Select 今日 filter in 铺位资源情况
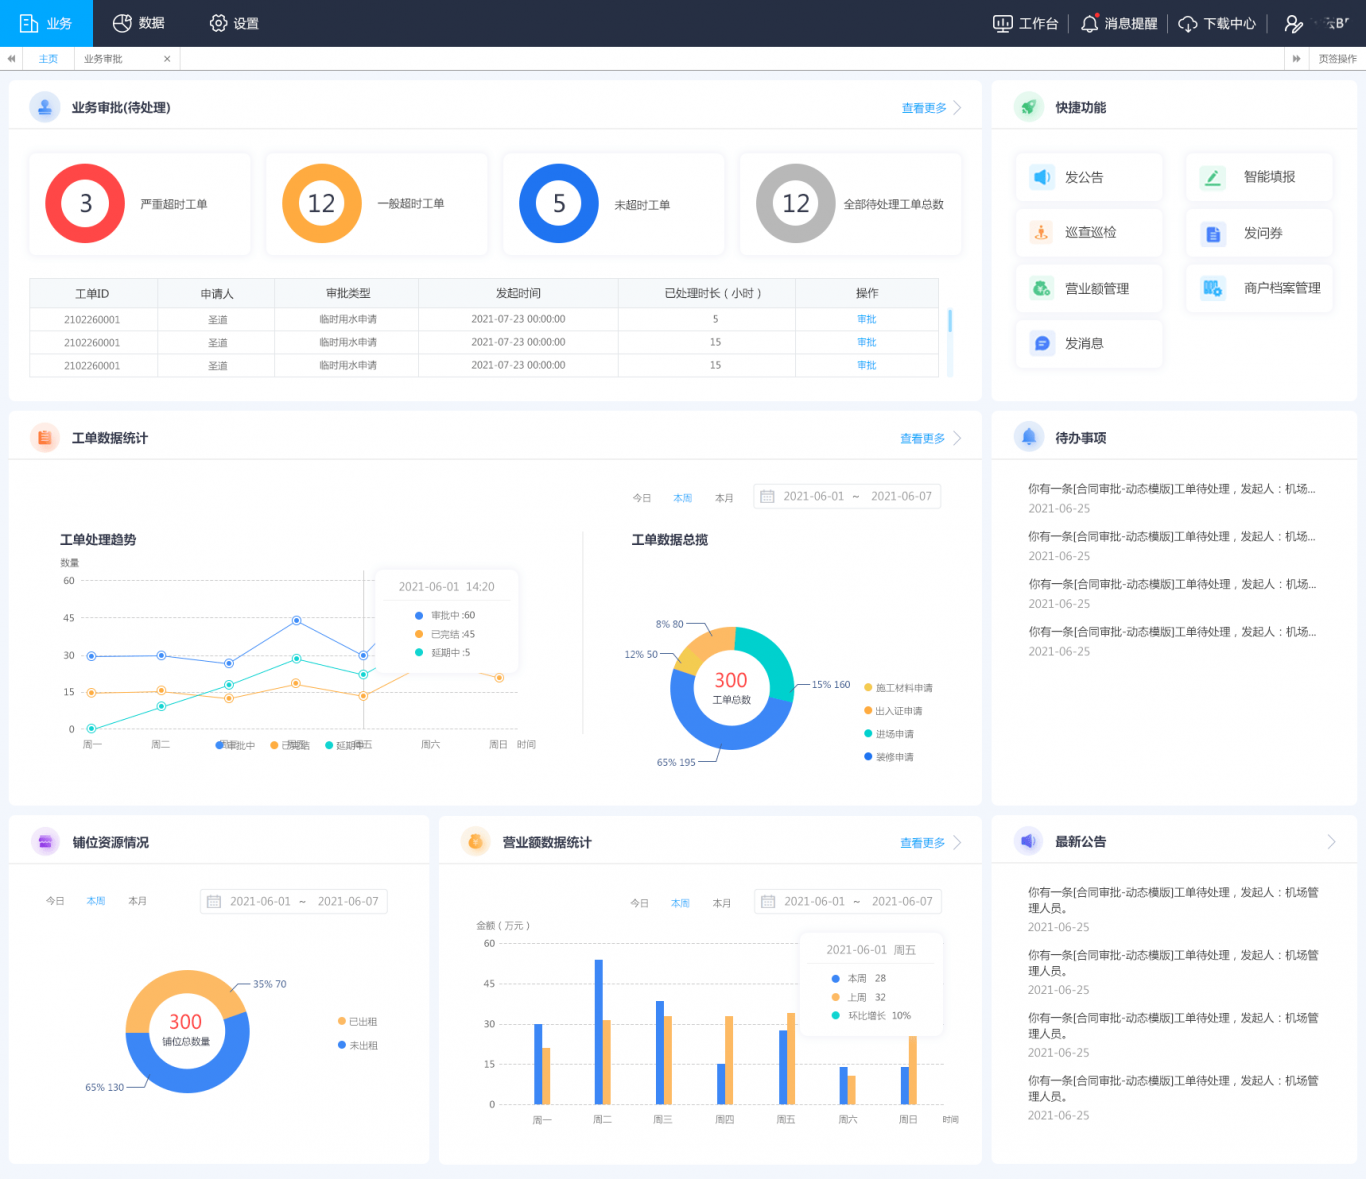Image resolution: width=1366 pixels, height=1179 pixels. [55, 901]
